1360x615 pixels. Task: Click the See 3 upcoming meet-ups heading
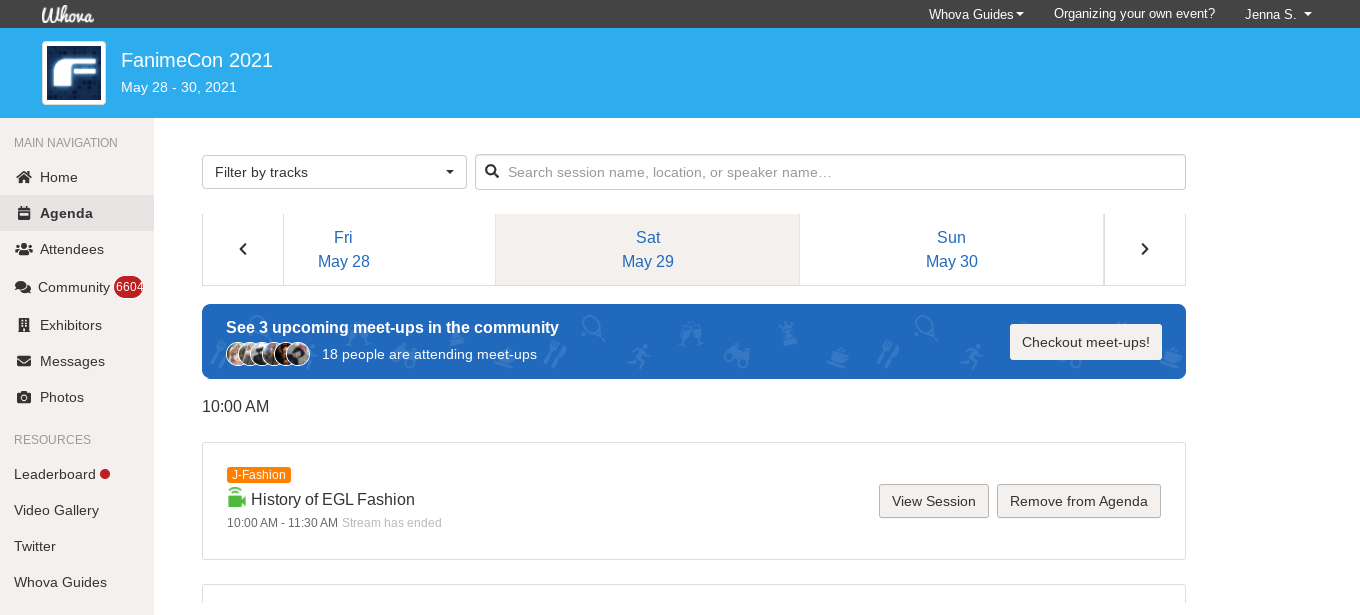point(392,327)
